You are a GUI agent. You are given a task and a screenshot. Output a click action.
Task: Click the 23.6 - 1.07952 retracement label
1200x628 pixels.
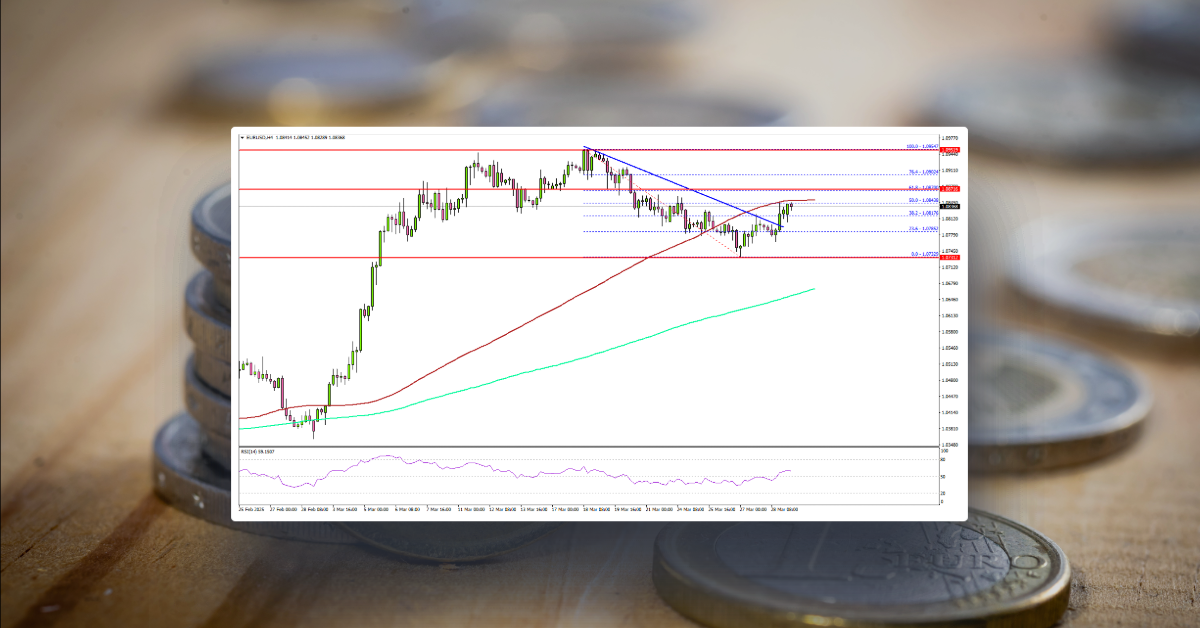coord(921,229)
